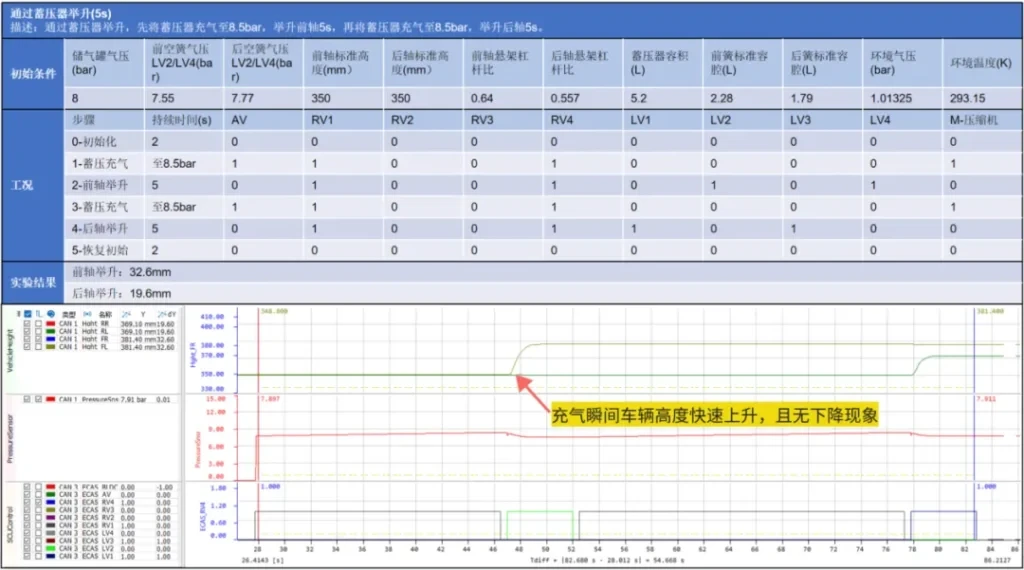Click the blue globe icon in list header
Image resolution: width=1024 pixels, height=570 pixels.
50,313
